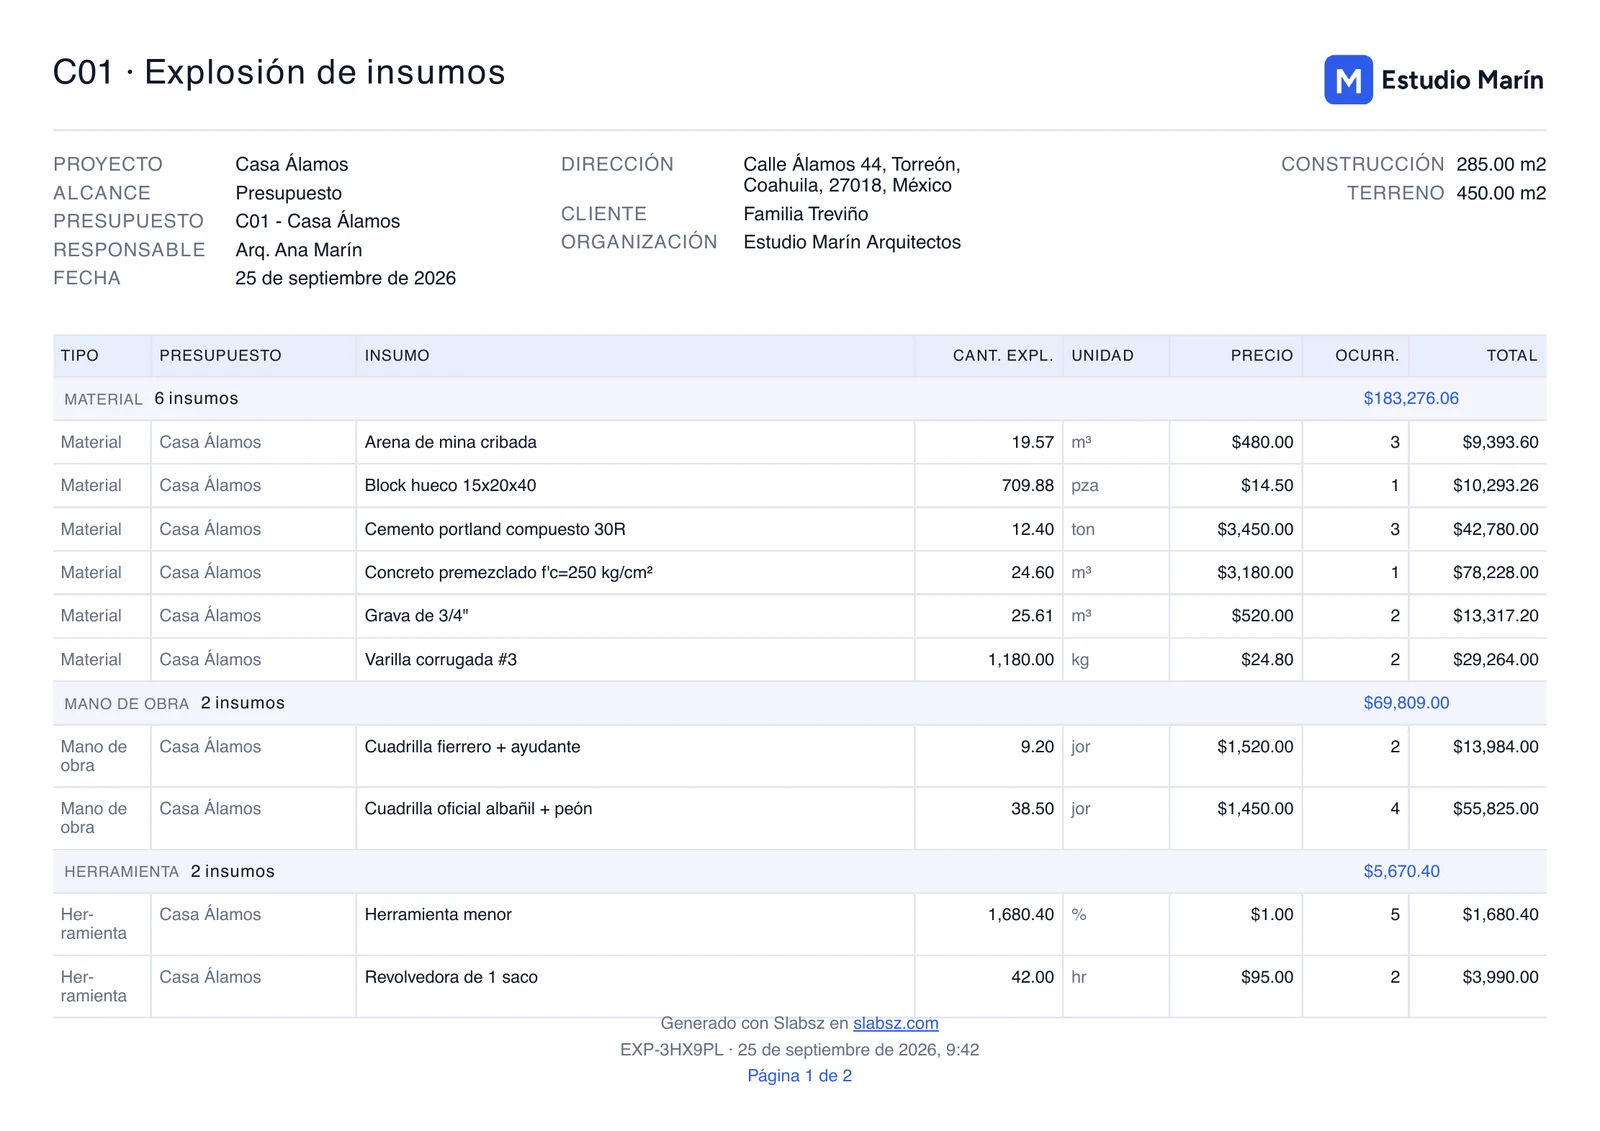Click 'Estudio Marín Arquitectos' organization value
The image size is (1600, 1131).
tap(852, 242)
